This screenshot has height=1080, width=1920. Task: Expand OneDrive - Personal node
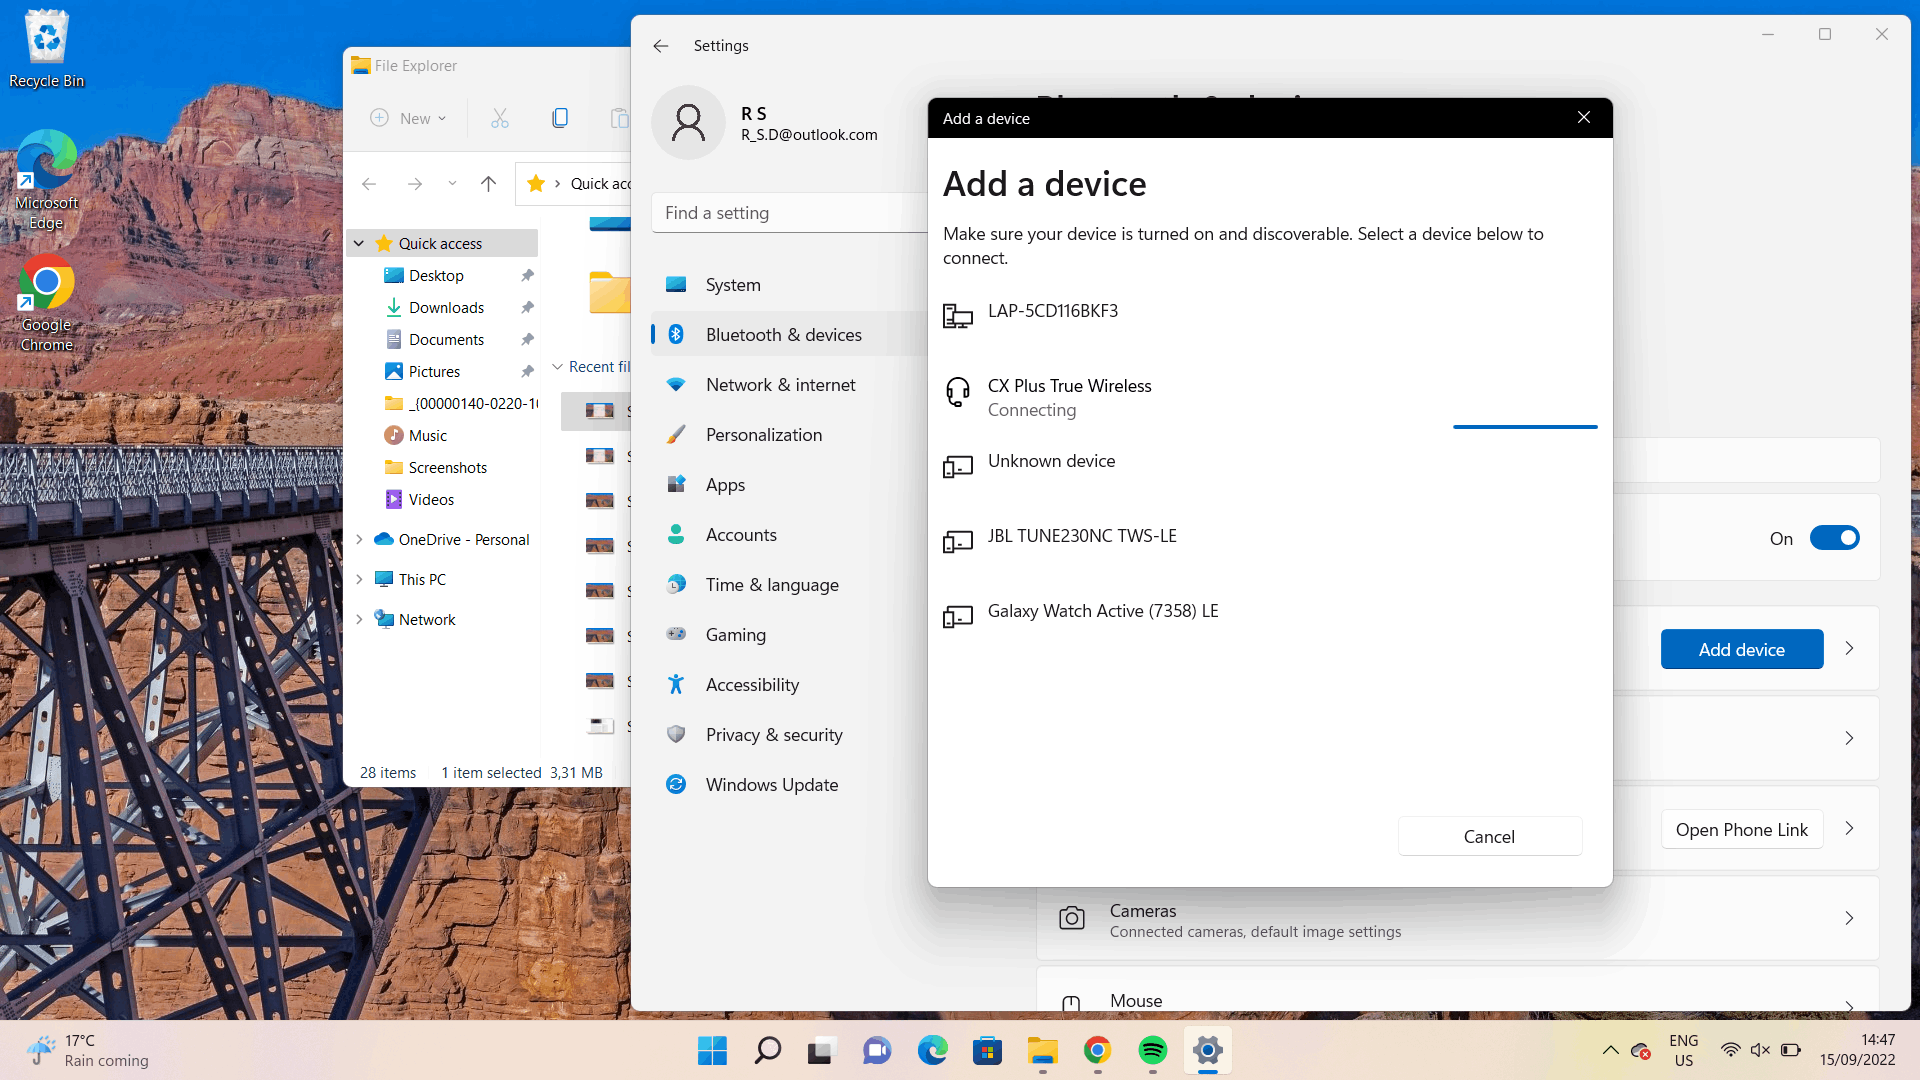tap(359, 539)
